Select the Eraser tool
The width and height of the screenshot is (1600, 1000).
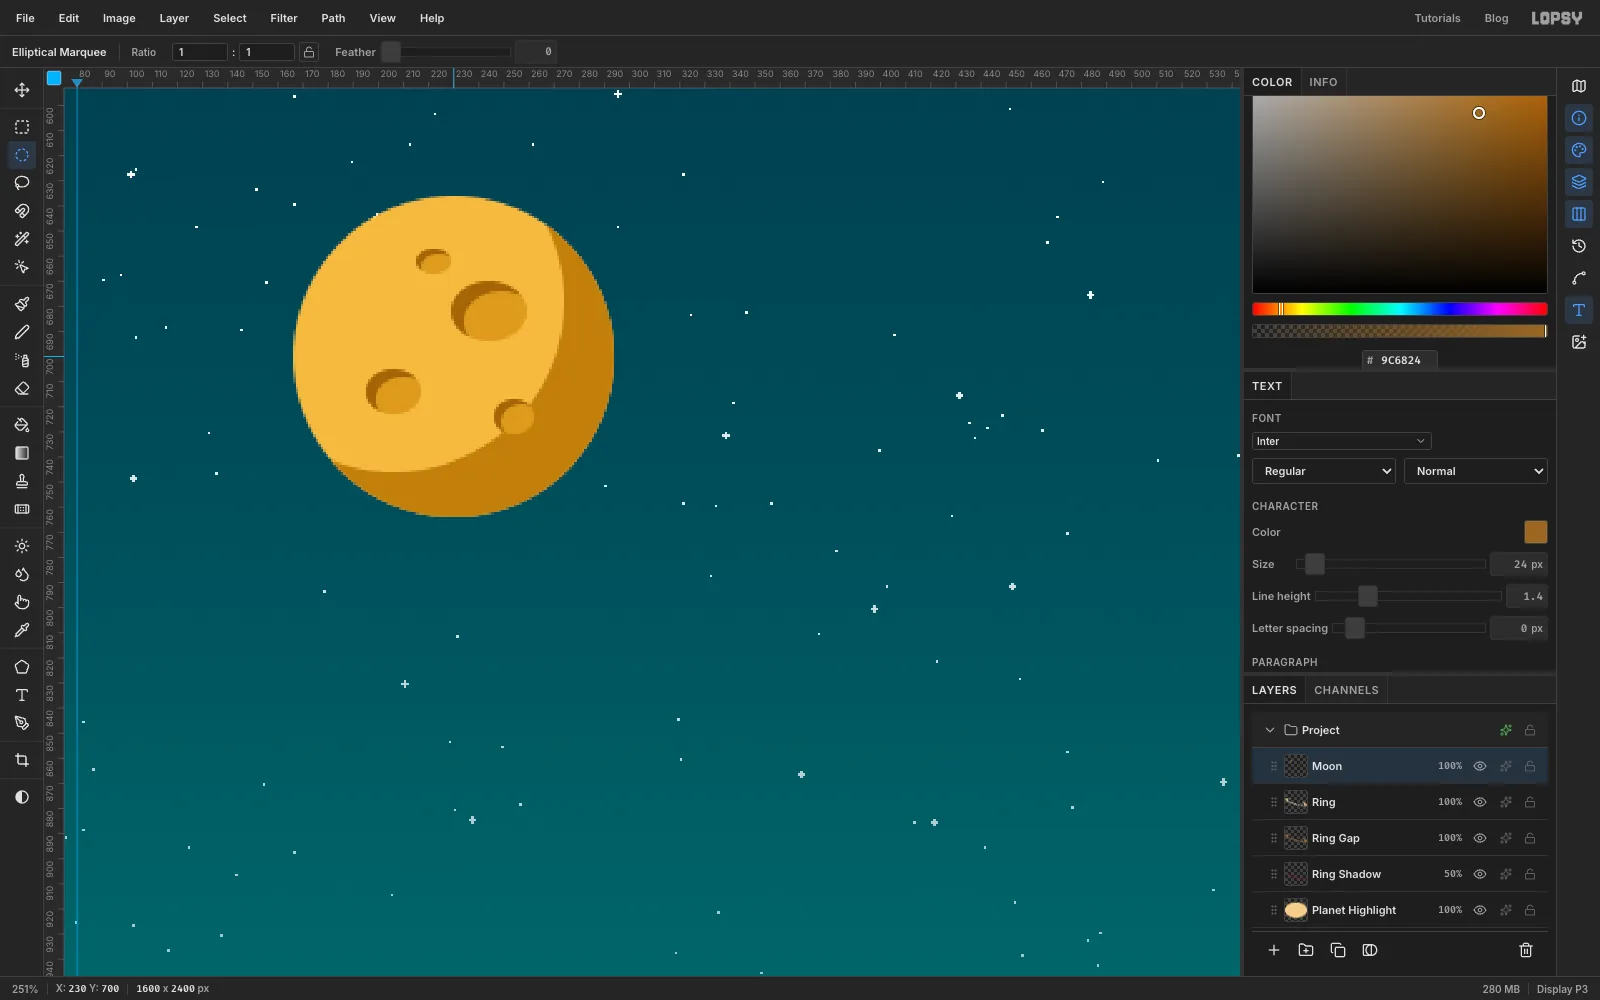[x=22, y=388]
